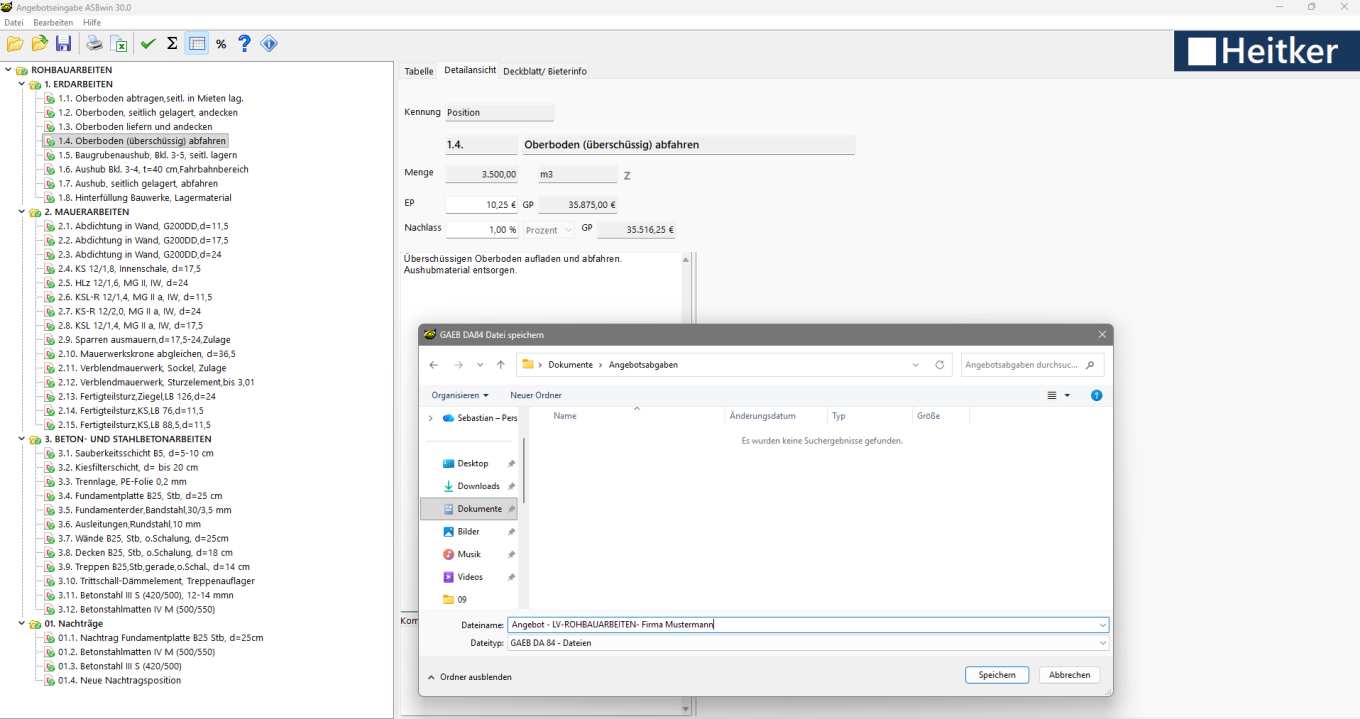Click the Angebotsabgaben breadcrumb
The width and height of the screenshot is (1360, 719).
click(645, 365)
